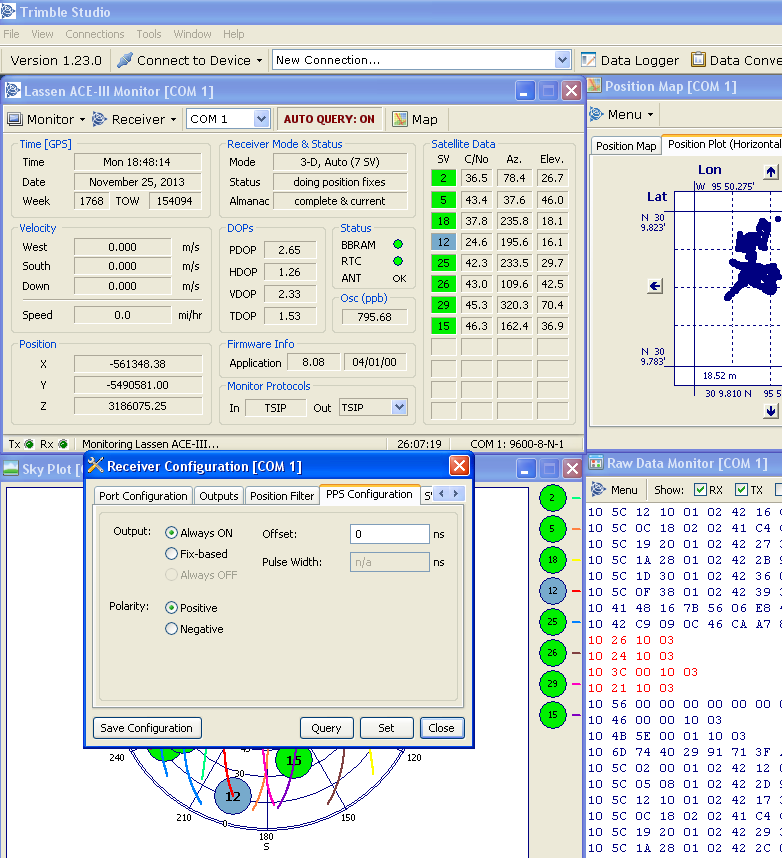782x858 pixels.
Task: Open the COM 1 port dropdown
Action: (x=261, y=119)
